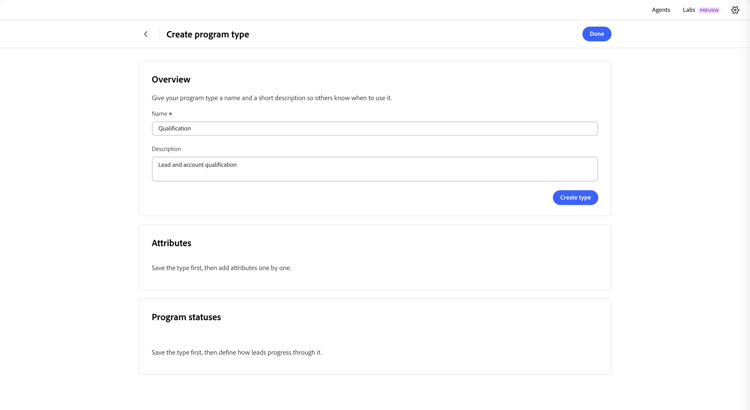Click the Overview helper text about naming
Screen dimensions: 750x410
[x=272, y=98]
